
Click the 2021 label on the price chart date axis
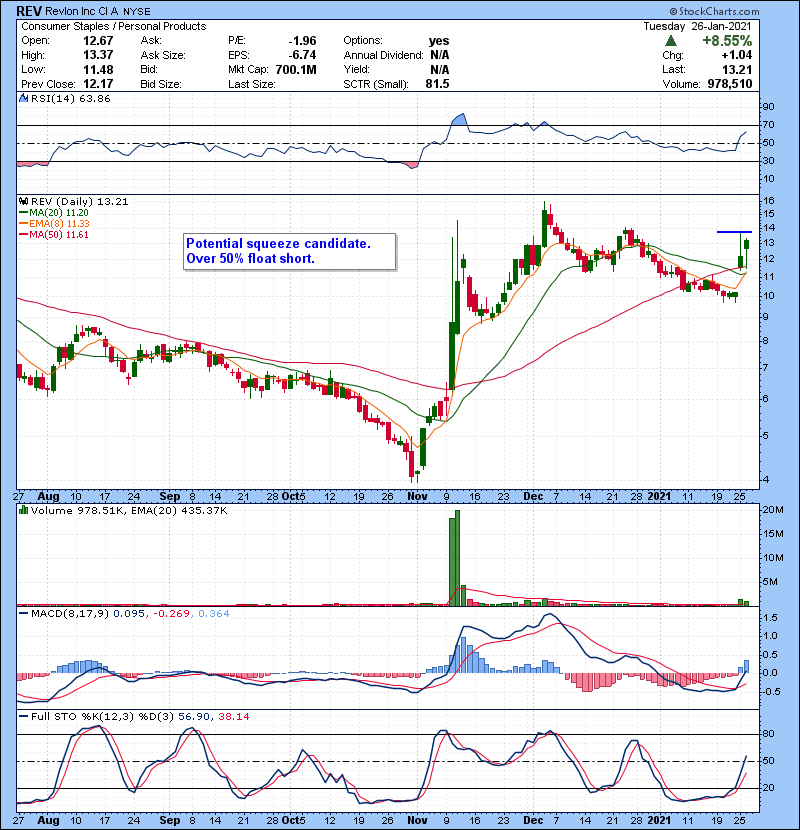point(659,495)
